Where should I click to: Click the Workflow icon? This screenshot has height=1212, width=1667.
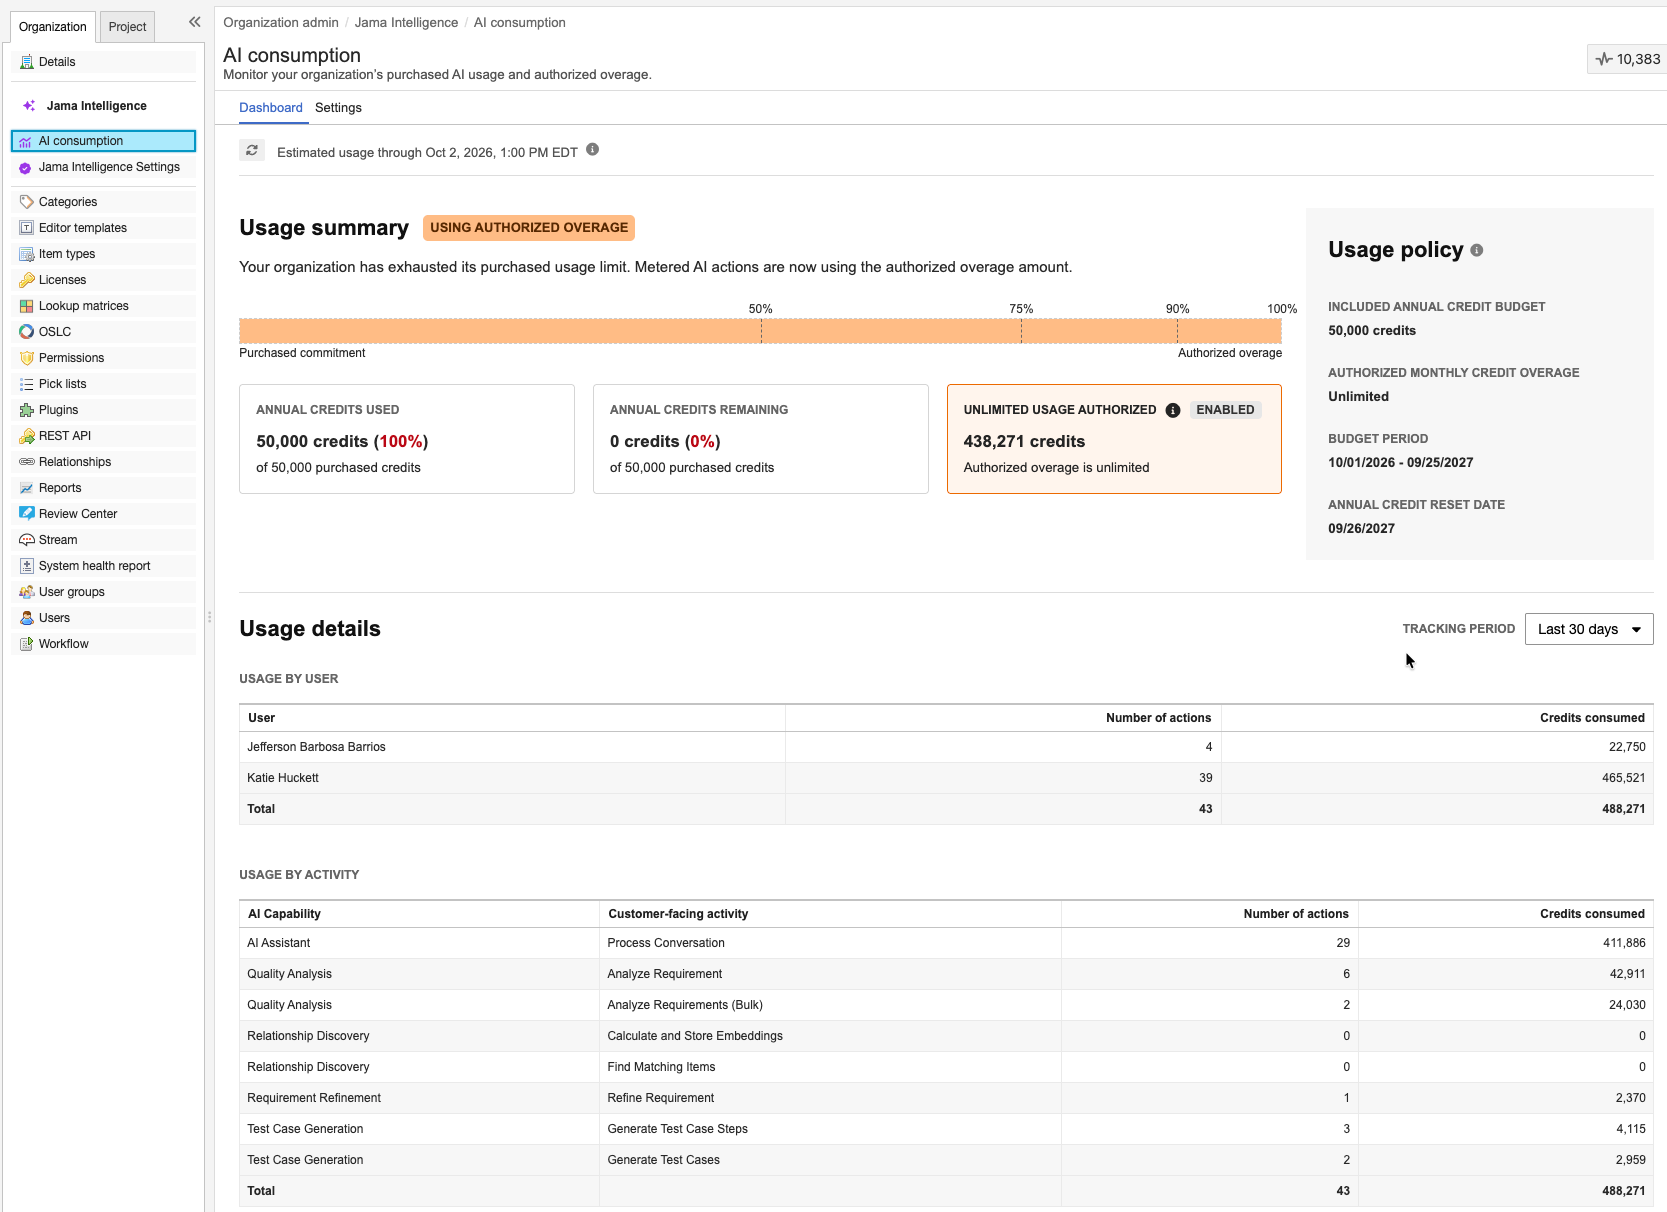click(27, 644)
